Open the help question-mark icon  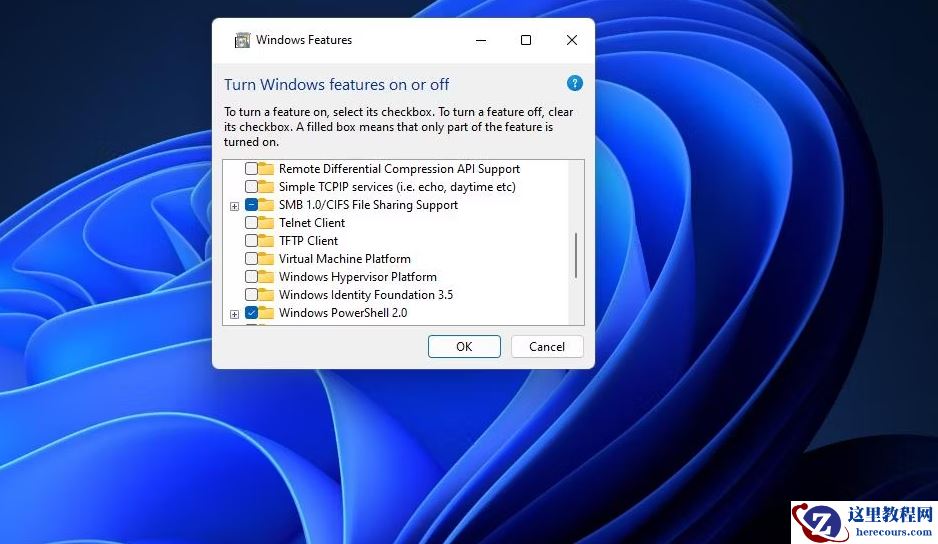pyautogui.click(x=574, y=83)
